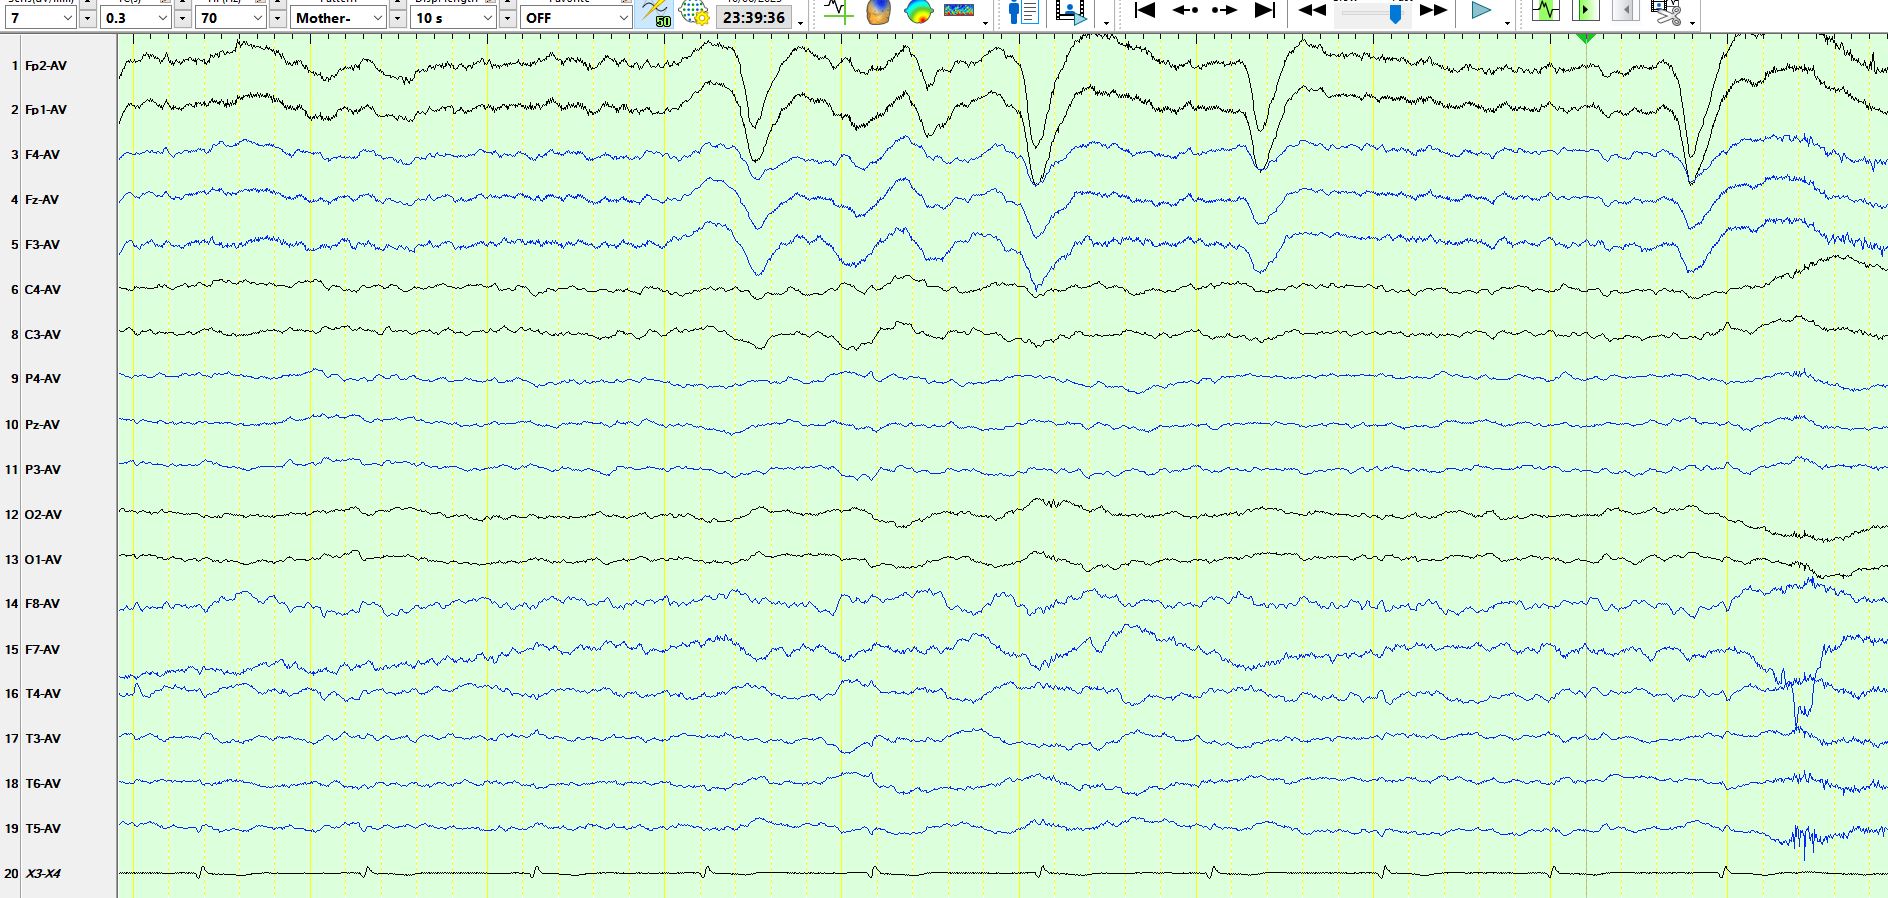
Task: Select the Fp2-AV channel label
Action: 46,66
